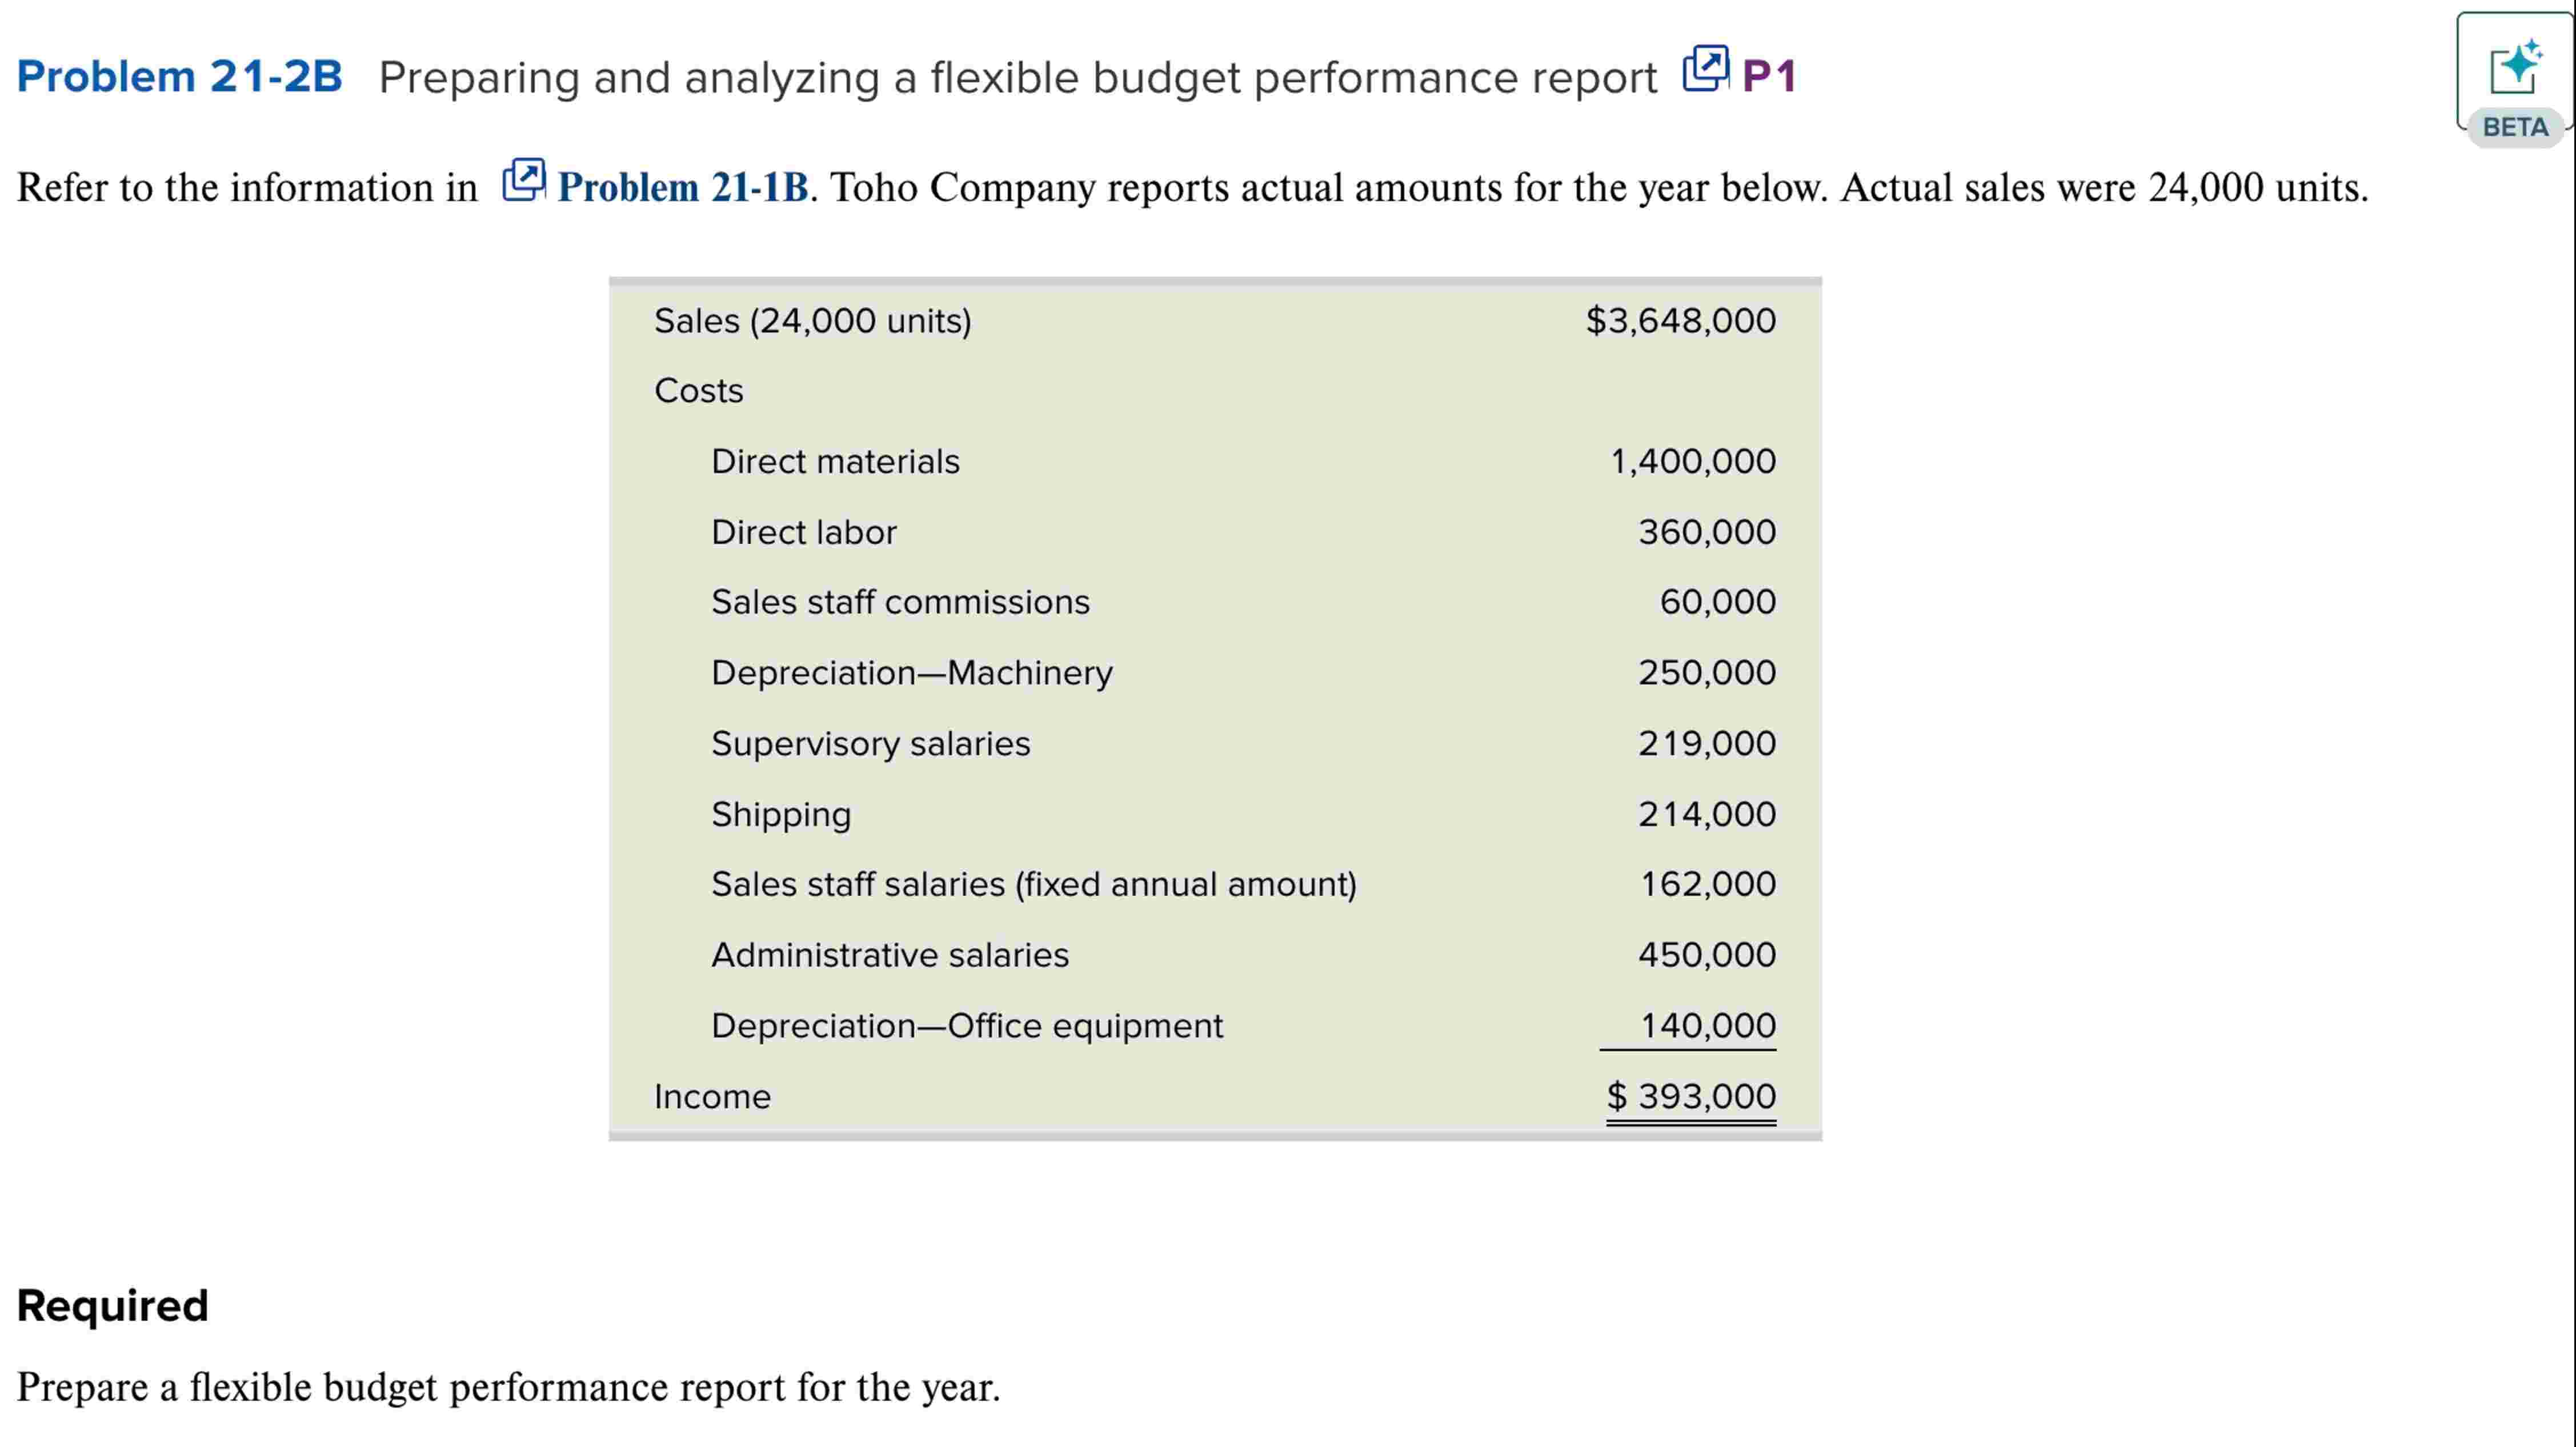The height and width of the screenshot is (1447, 2576).
Task: Click the Required section heading
Action: tap(113, 1306)
